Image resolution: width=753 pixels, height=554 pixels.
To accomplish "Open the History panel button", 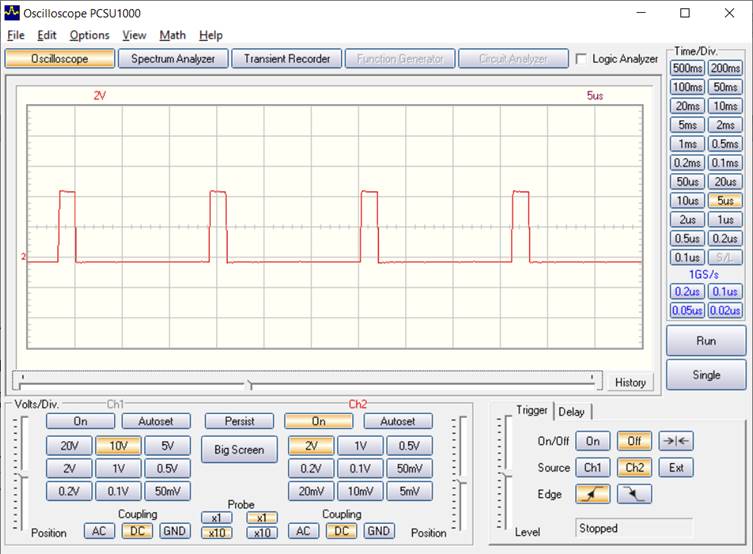I will tap(629, 382).
